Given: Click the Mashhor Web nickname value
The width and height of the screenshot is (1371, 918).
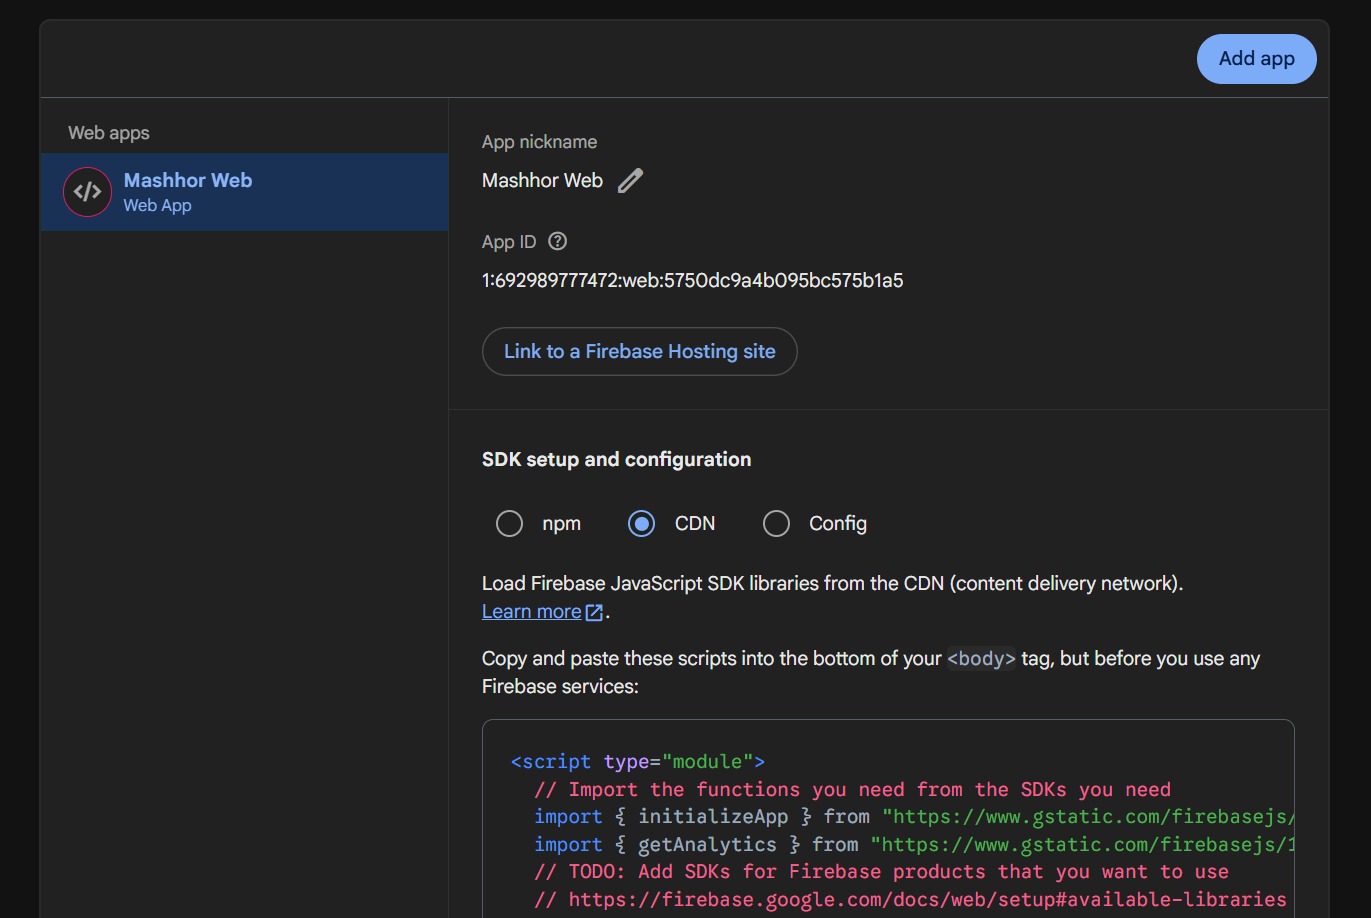Looking at the screenshot, I should coord(543,181).
